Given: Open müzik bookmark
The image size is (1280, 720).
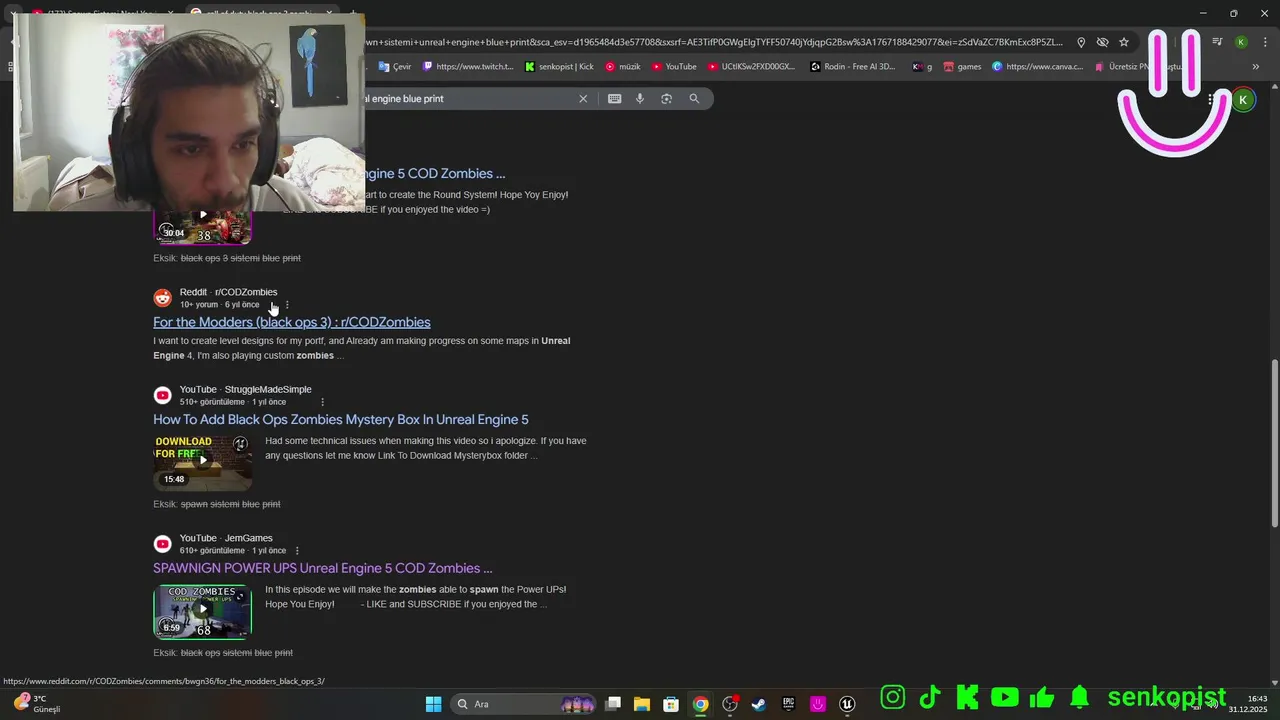Looking at the screenshot, I should 623,67.
